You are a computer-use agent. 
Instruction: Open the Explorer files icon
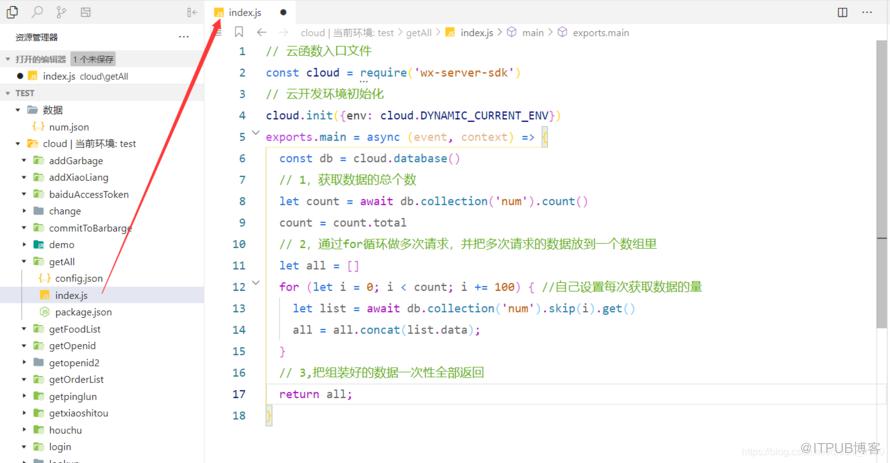tap(12, 12)
